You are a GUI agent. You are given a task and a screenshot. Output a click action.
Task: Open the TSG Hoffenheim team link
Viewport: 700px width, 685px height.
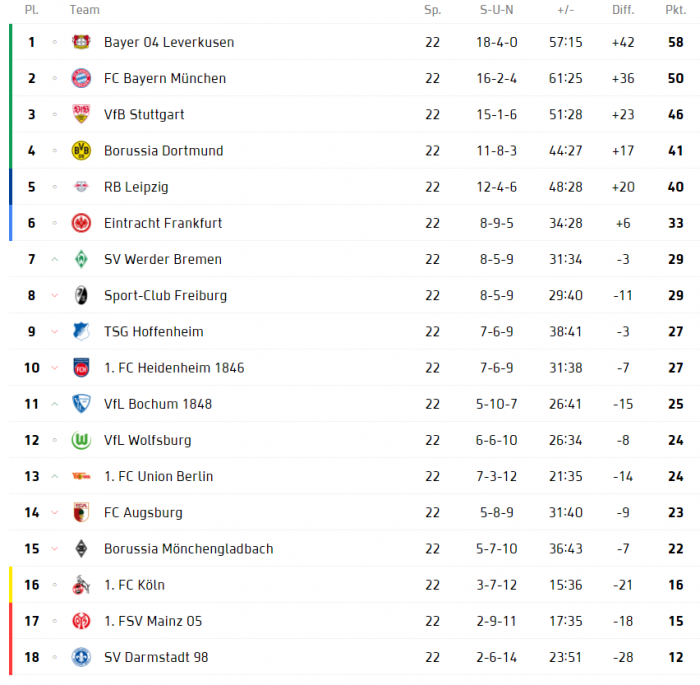[x=154, y=331]
